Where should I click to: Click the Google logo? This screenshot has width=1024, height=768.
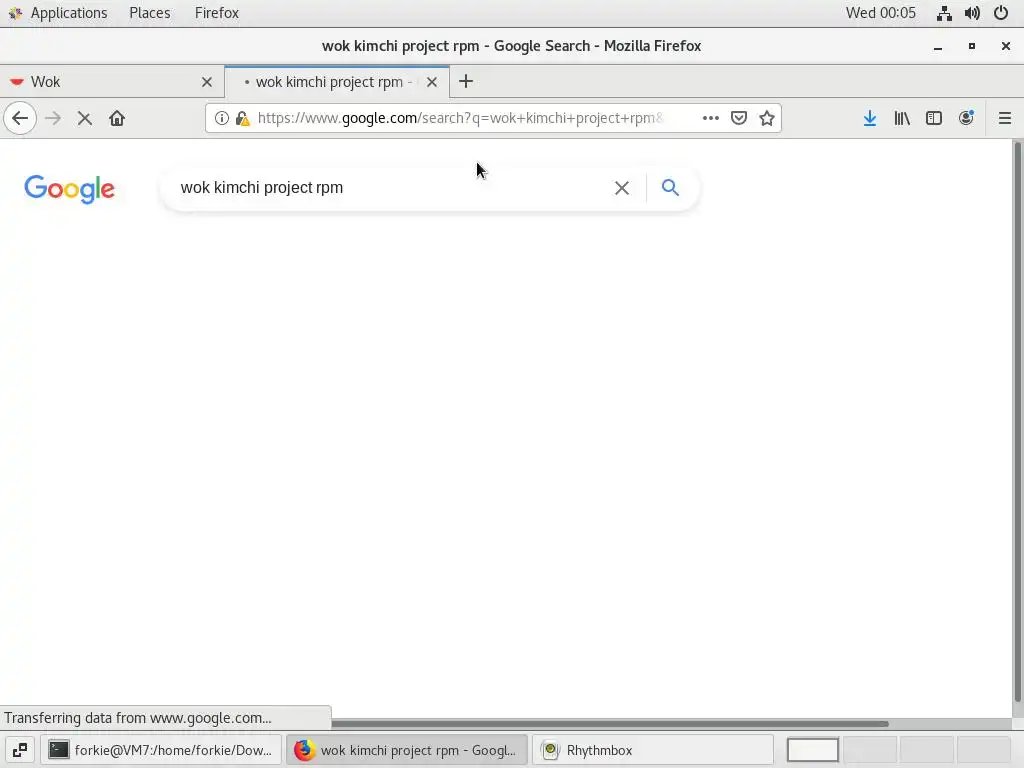coord(69,189)
